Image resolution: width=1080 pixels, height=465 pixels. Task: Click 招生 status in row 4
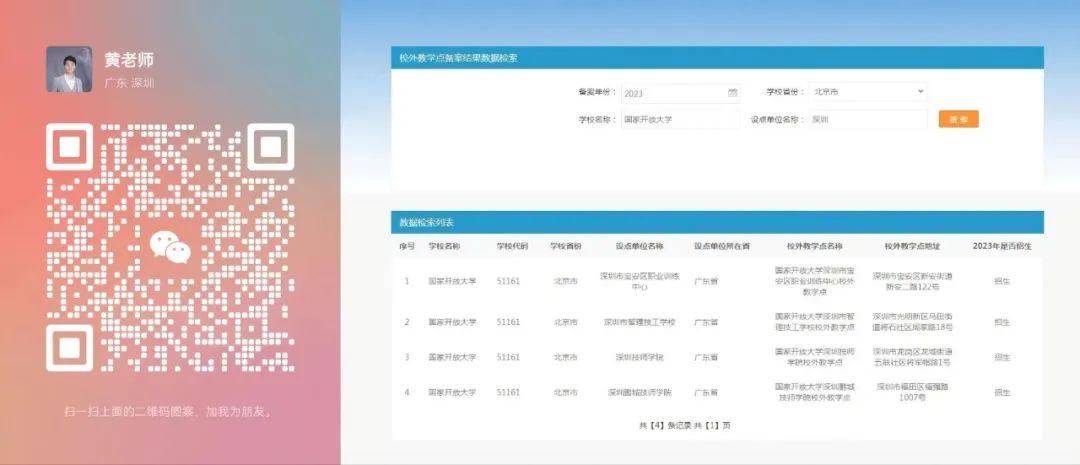[x=1002, y=392]
